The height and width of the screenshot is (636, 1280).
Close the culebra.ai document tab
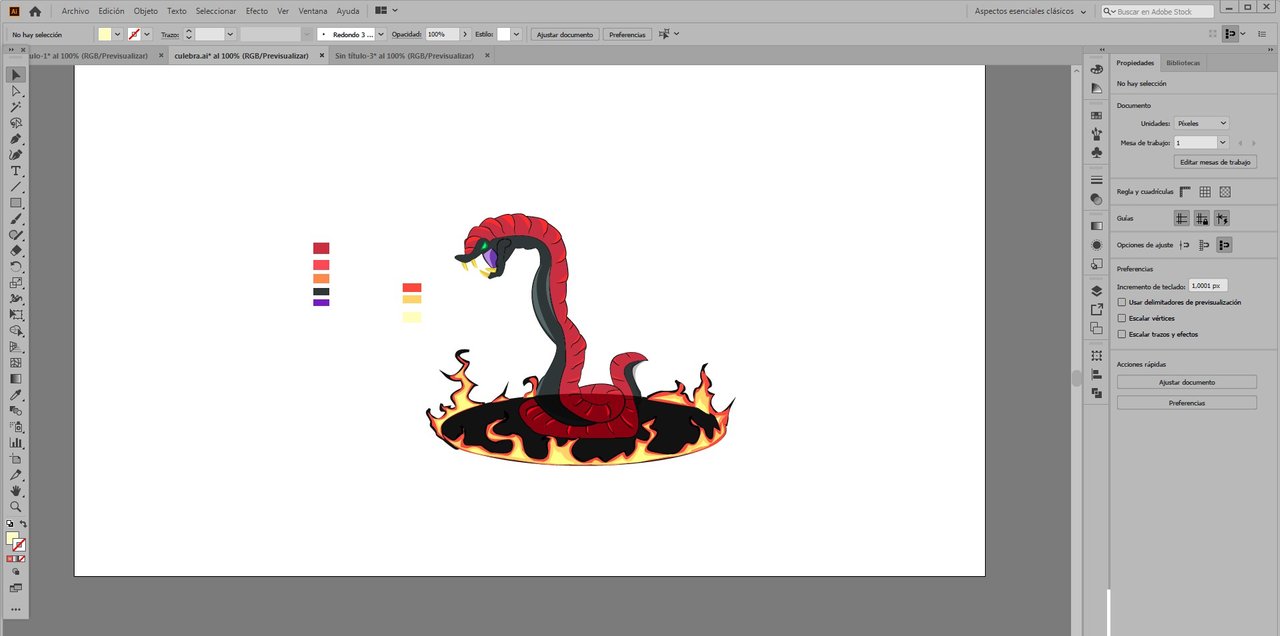322,56
